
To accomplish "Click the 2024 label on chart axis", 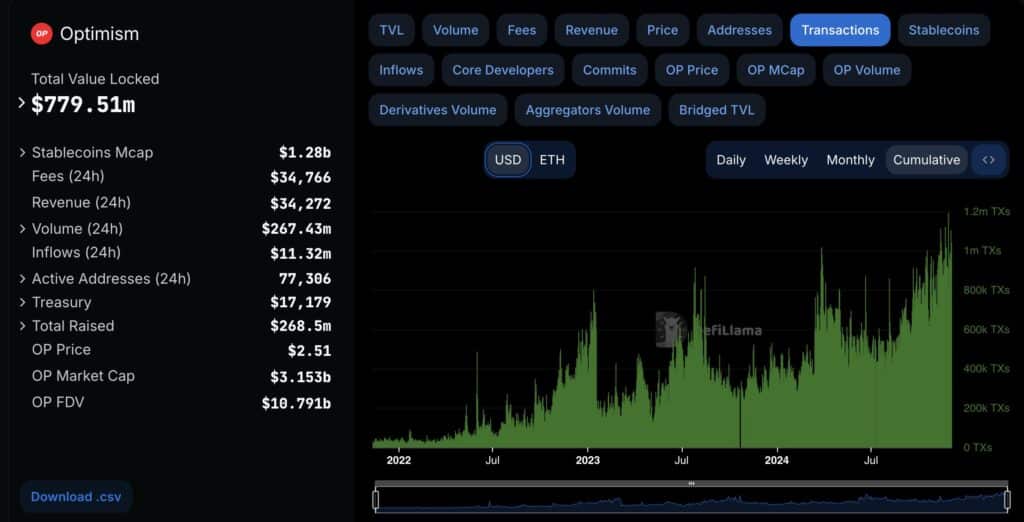I will (776, 460).
